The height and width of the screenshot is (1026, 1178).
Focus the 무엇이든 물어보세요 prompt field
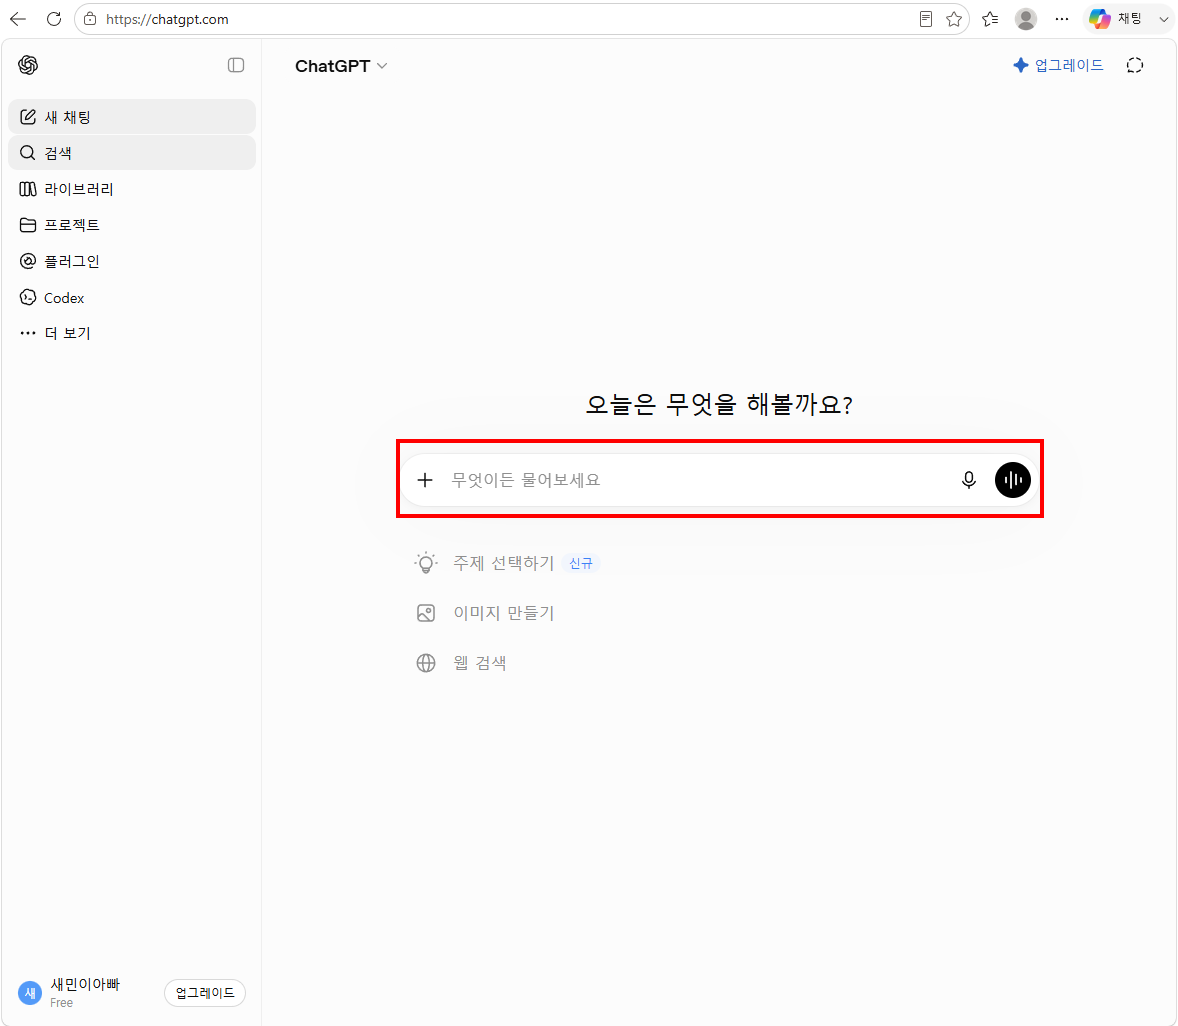point(699,480)
